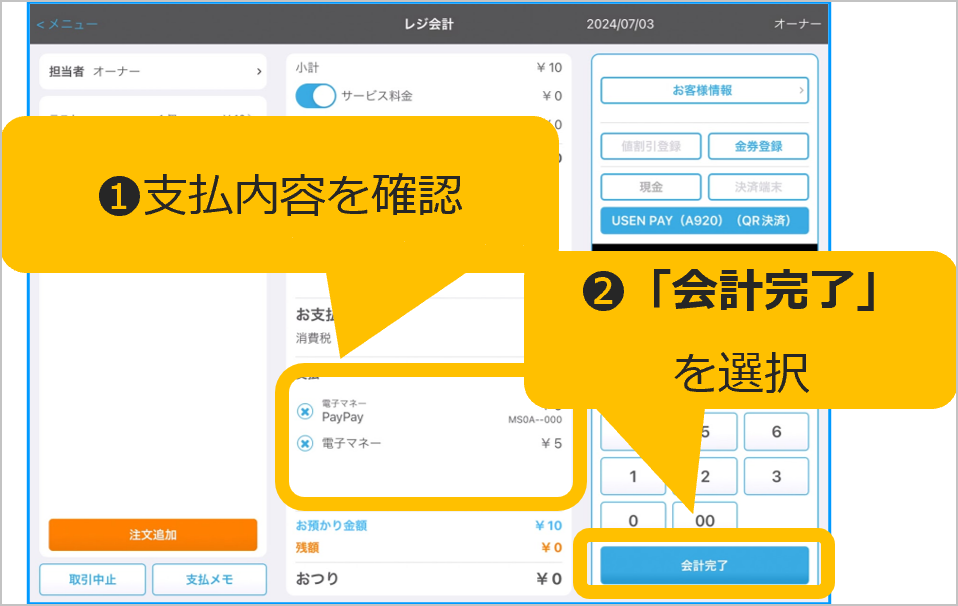Remove the PayPay payment entry
The height and width of the screenshot is (606, 958).
306,412
